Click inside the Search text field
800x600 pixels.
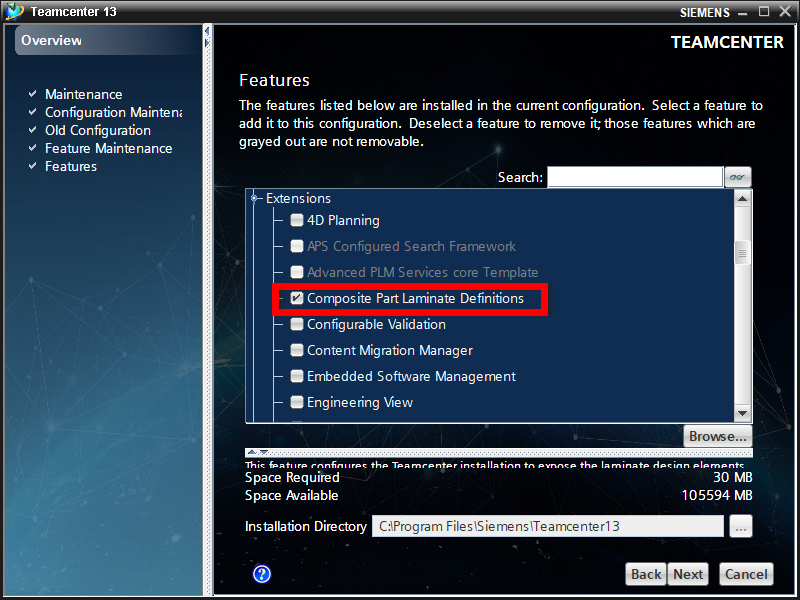click(x=635, y=176)
